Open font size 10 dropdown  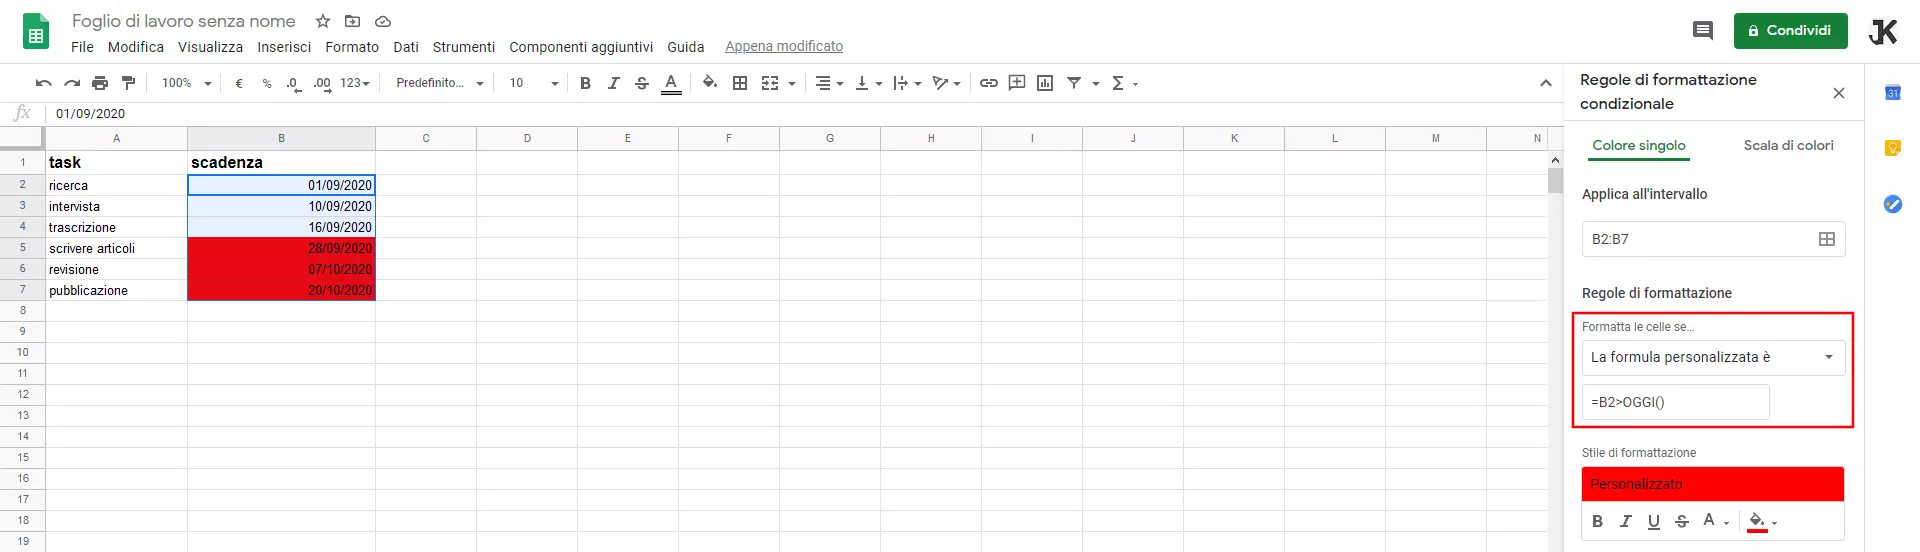click(534, 83)
